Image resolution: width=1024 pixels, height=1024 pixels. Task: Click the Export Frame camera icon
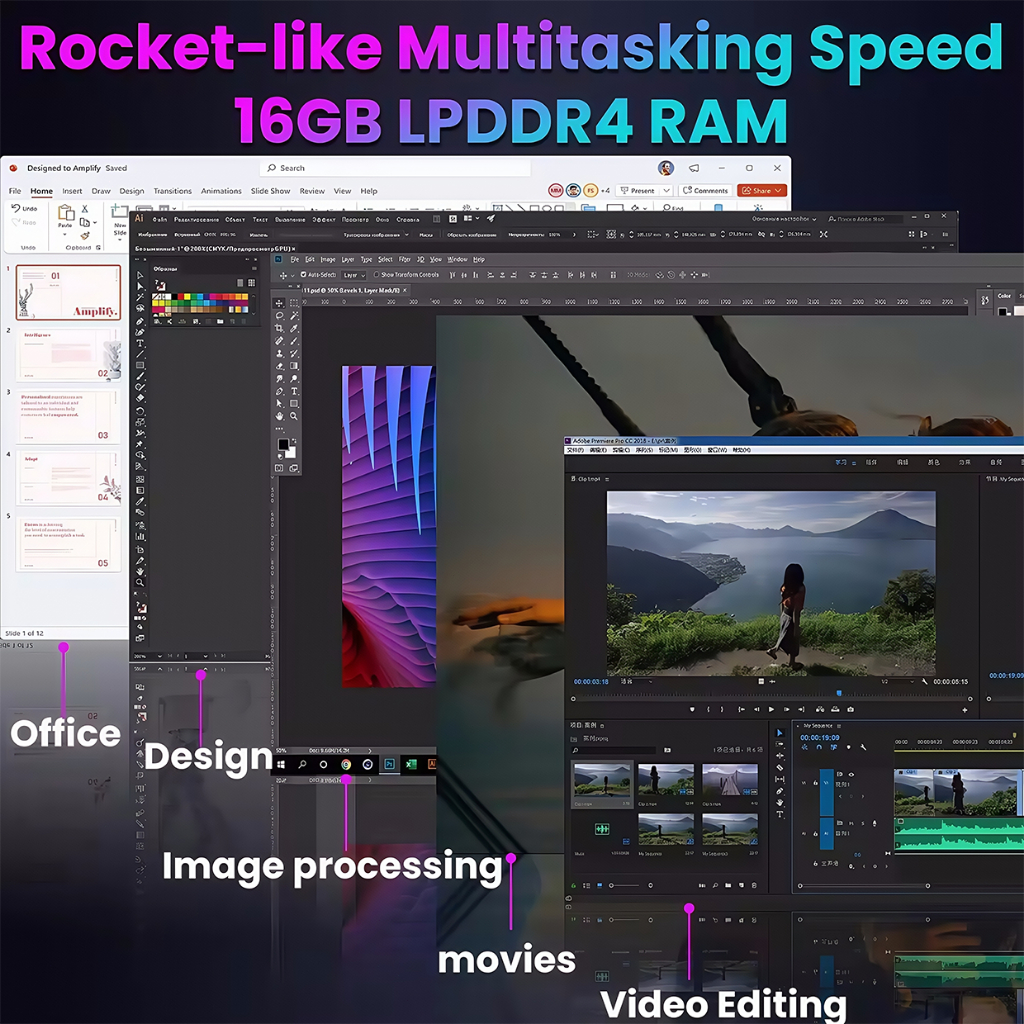(x=850, y=709)
